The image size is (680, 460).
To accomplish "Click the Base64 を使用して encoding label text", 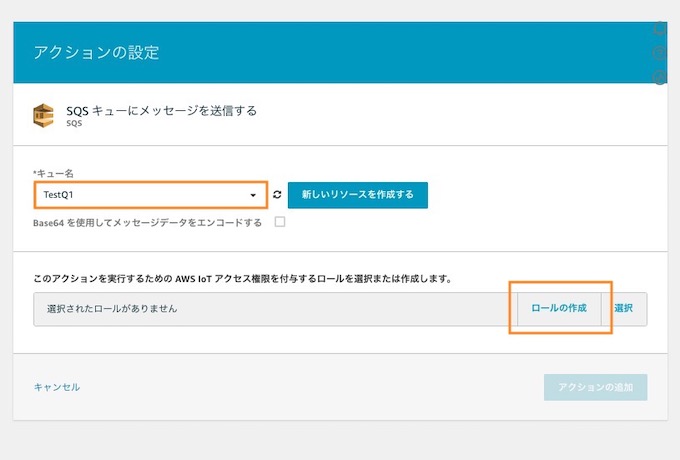I will 147,223.
